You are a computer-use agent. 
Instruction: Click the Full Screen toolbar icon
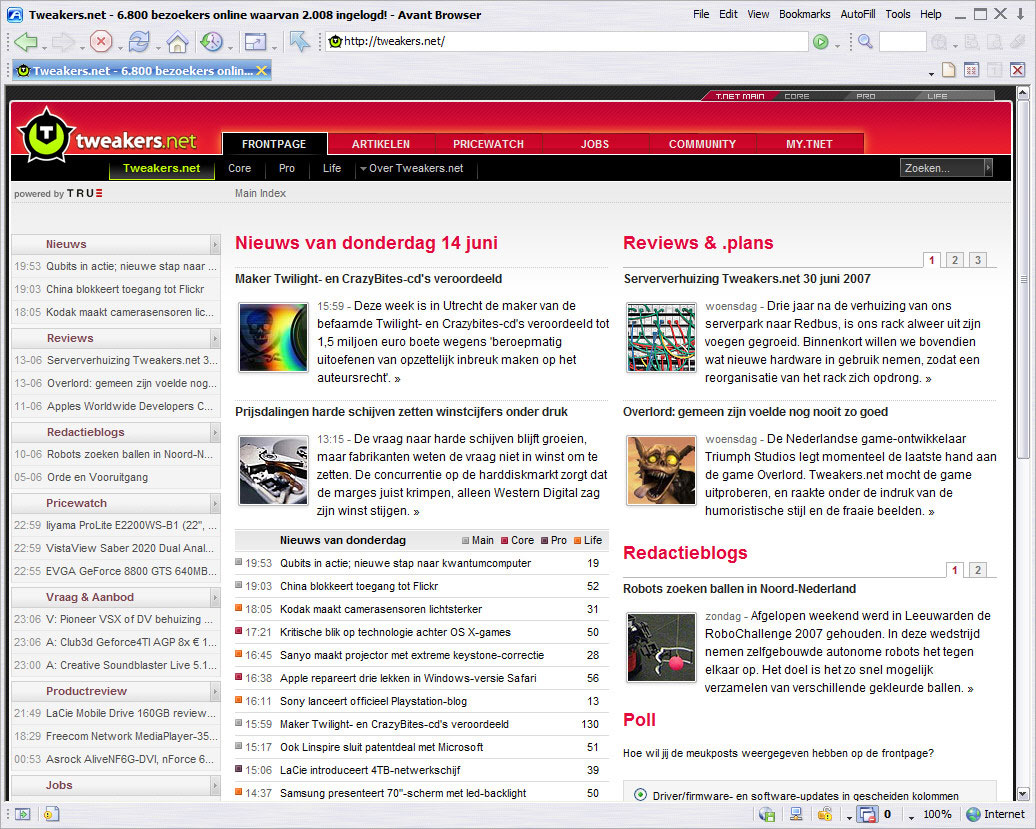pos(255,42)
